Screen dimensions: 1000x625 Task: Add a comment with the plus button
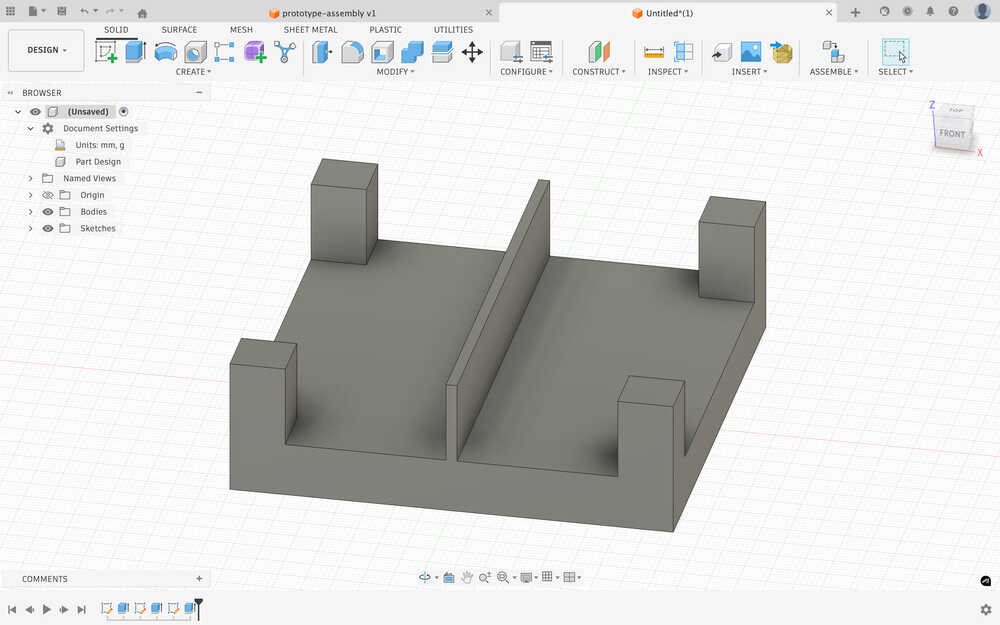click(199, 579)
